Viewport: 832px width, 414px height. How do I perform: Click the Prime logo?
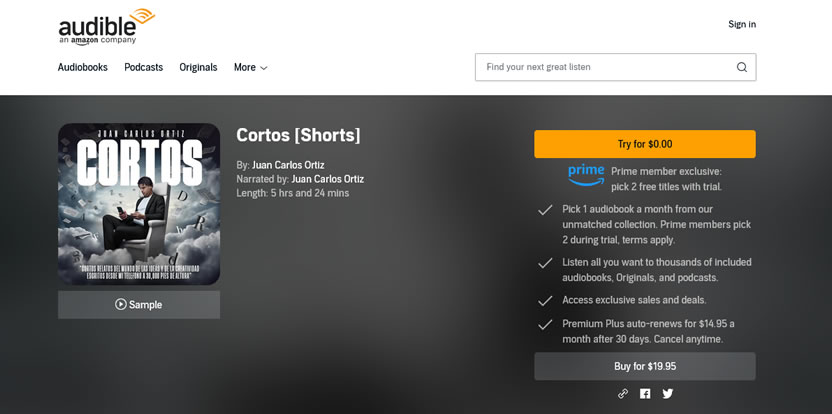[x=586, y=176]
